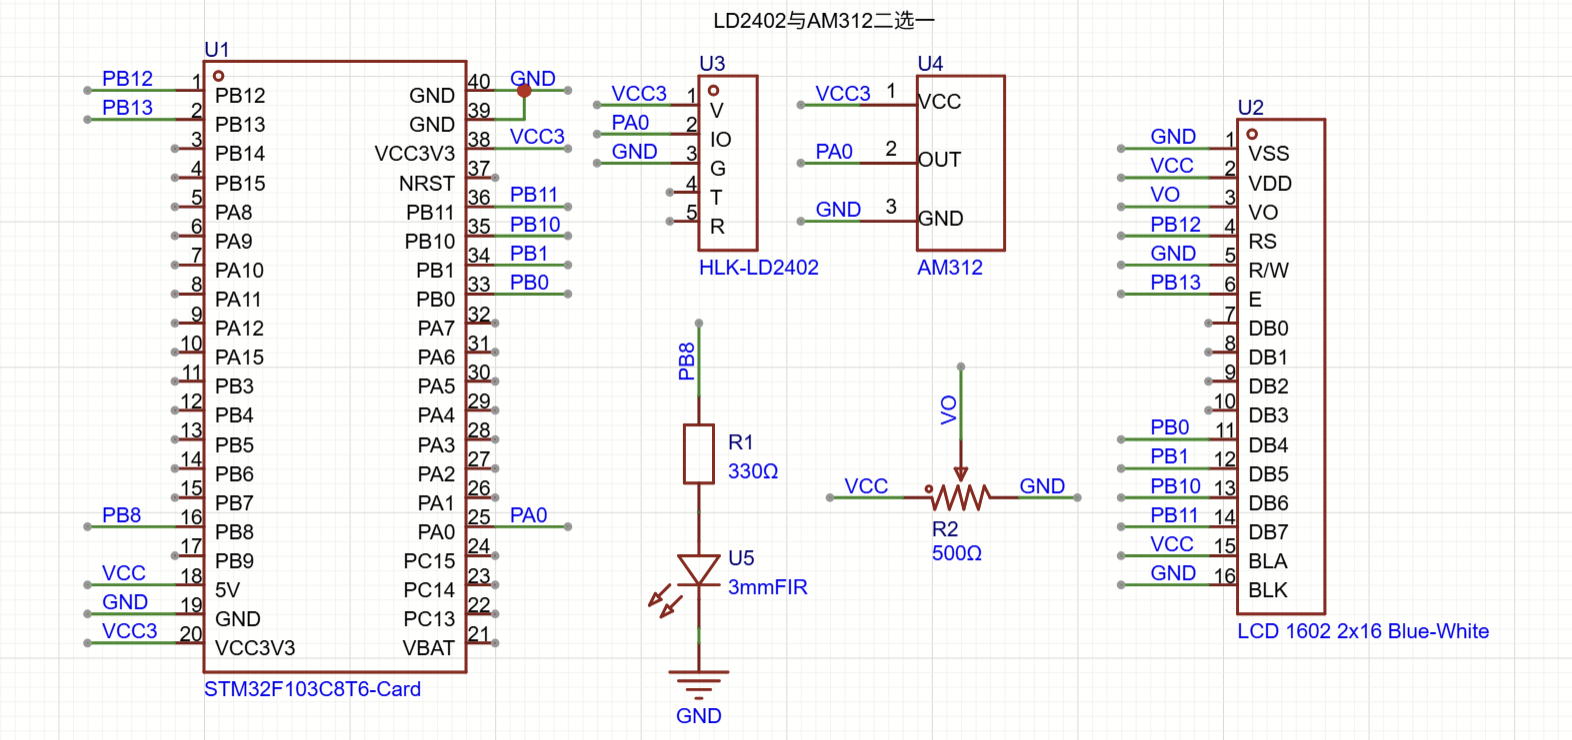1572x740 pixels.
Task: Select PB13 net label on U1 pin 2
Action: [127, 107]
